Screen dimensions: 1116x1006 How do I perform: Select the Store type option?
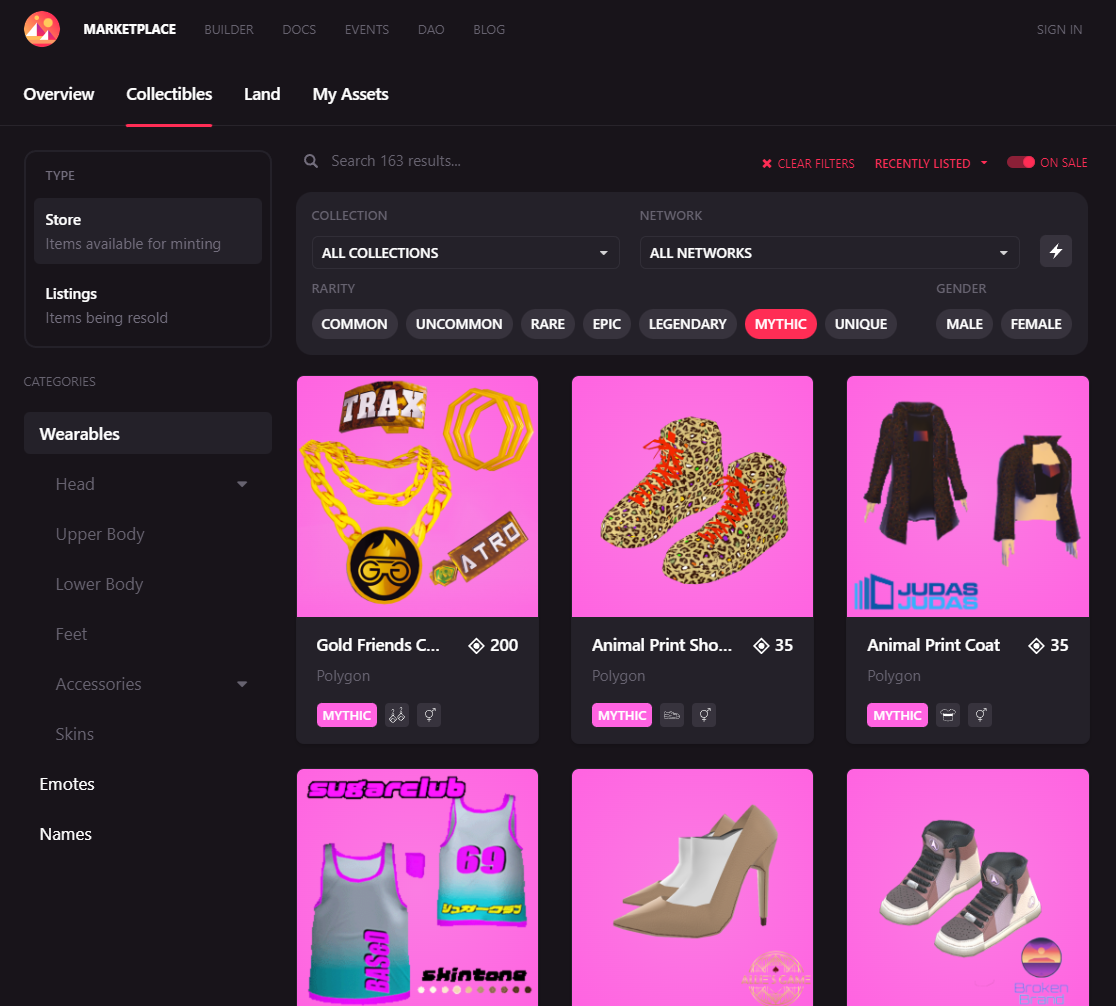tap(148, 231)
